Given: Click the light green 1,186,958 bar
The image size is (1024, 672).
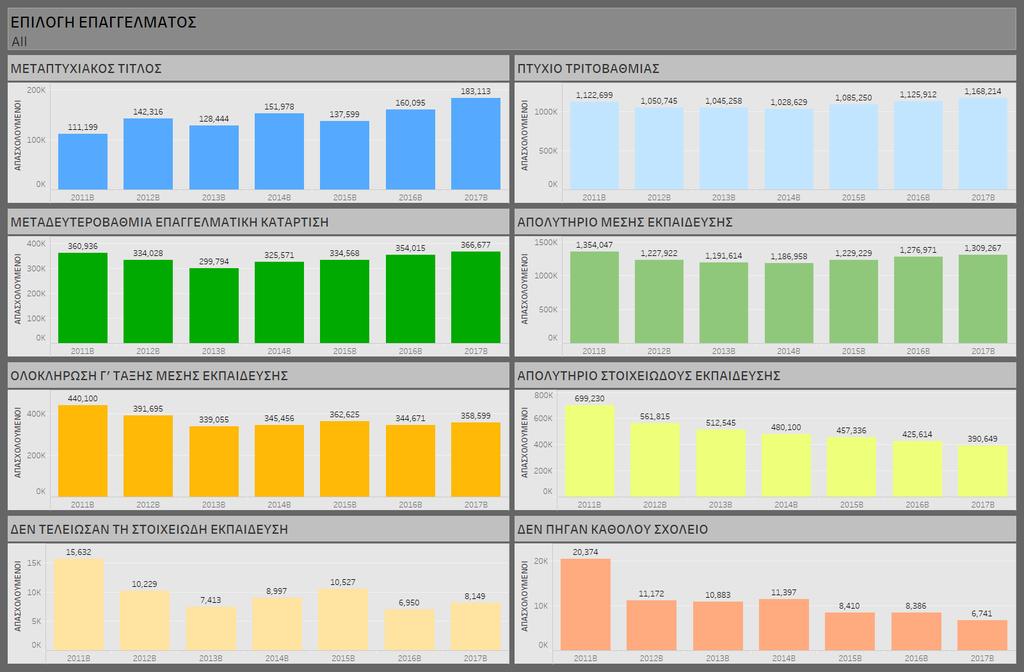Looking at the screenshot, I should point(789,303).
